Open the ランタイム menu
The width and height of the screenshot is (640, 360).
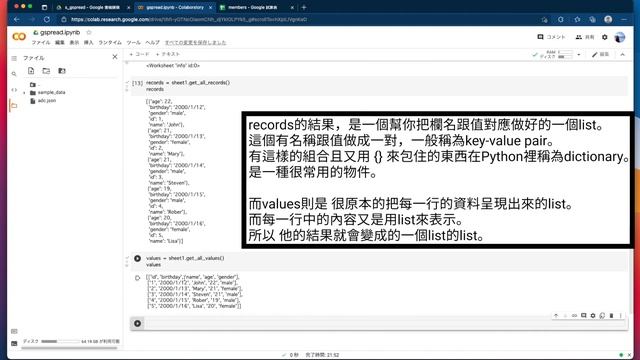click(x=110, y=42)
